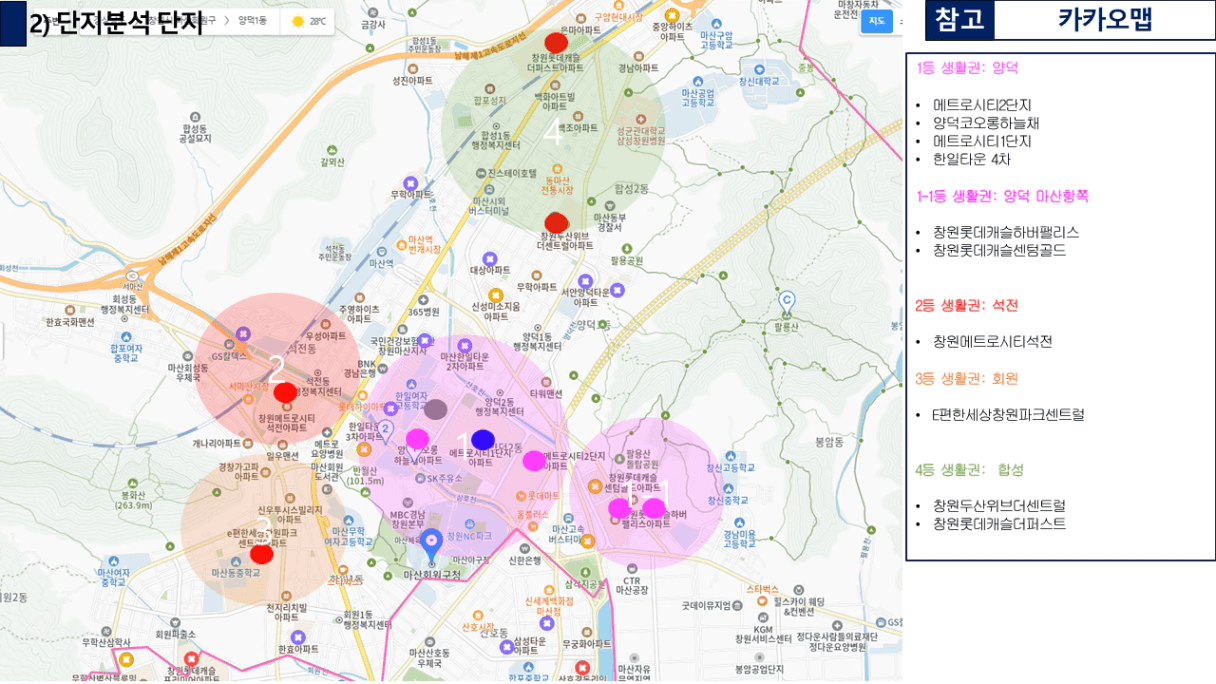Click the '2등 생활권: 석전' heading
This screenshot has height=684, width=1216.
pos(967,305)
